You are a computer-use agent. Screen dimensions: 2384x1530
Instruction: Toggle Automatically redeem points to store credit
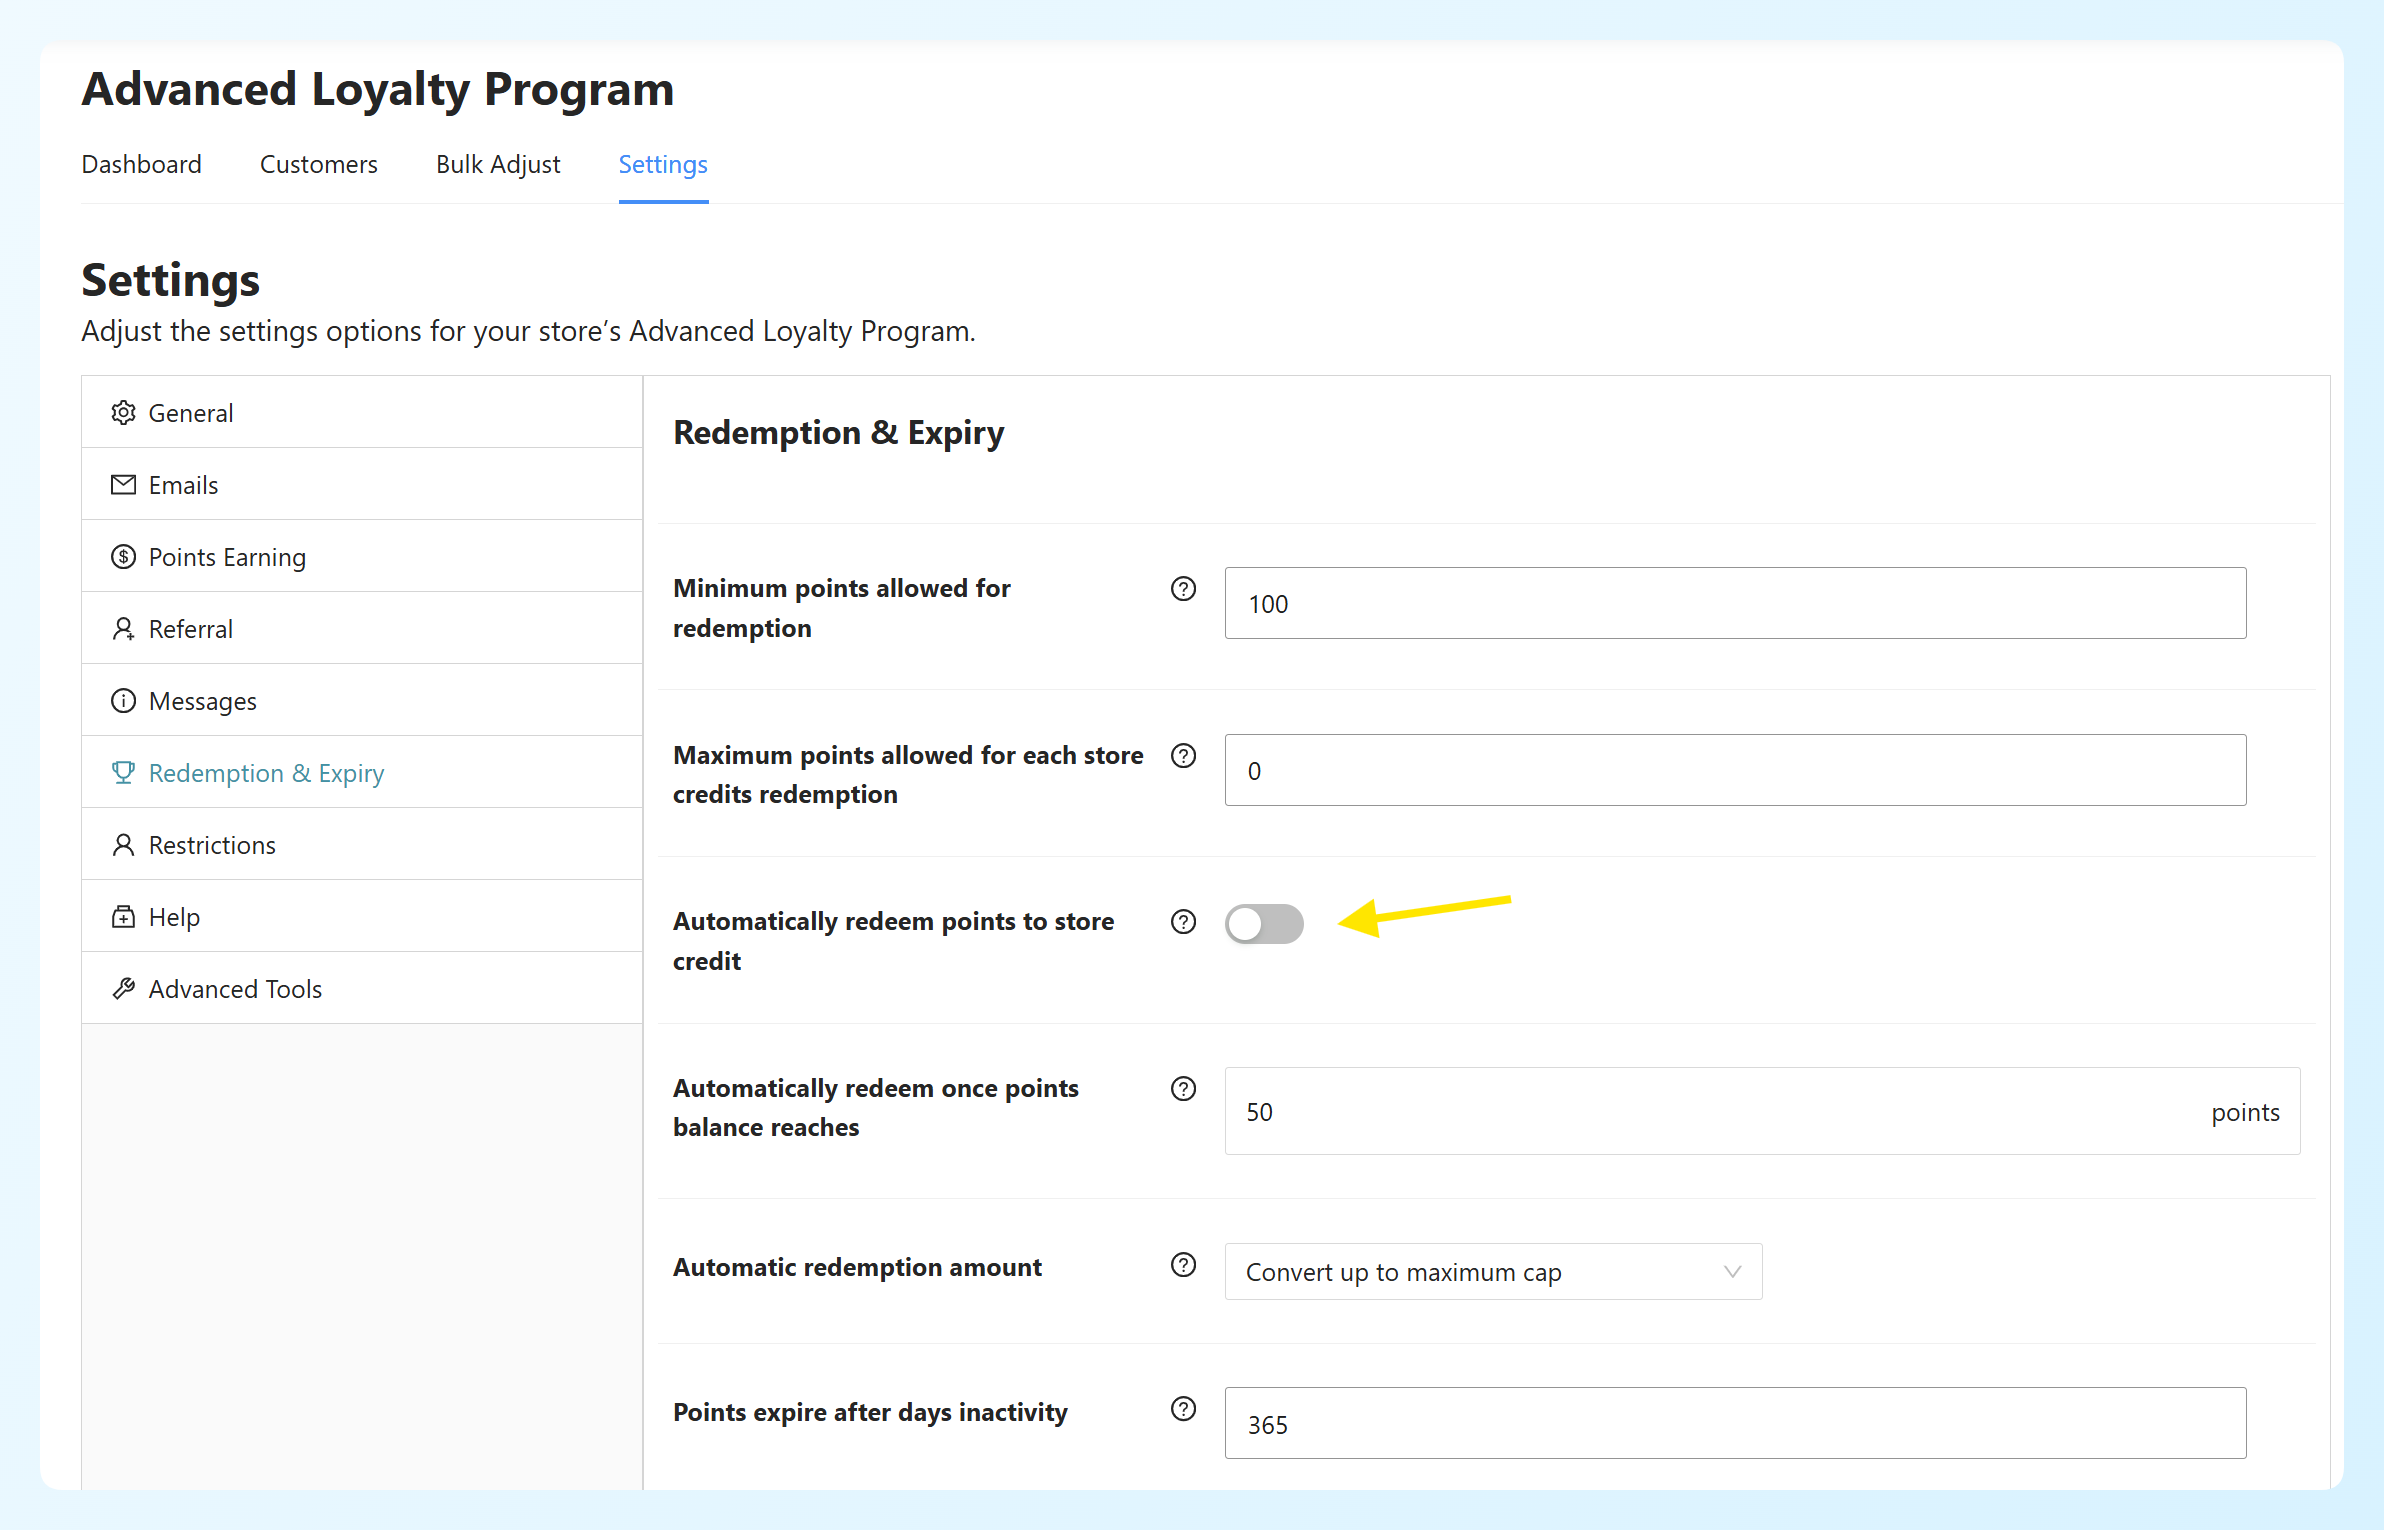1264,924
